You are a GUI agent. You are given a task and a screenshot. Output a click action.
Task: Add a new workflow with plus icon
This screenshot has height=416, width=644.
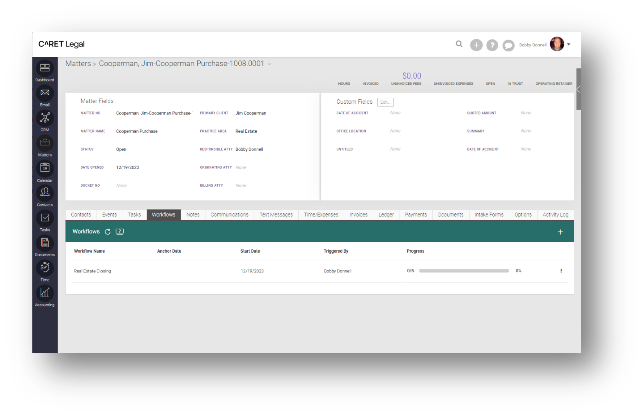tap(560, 231)
